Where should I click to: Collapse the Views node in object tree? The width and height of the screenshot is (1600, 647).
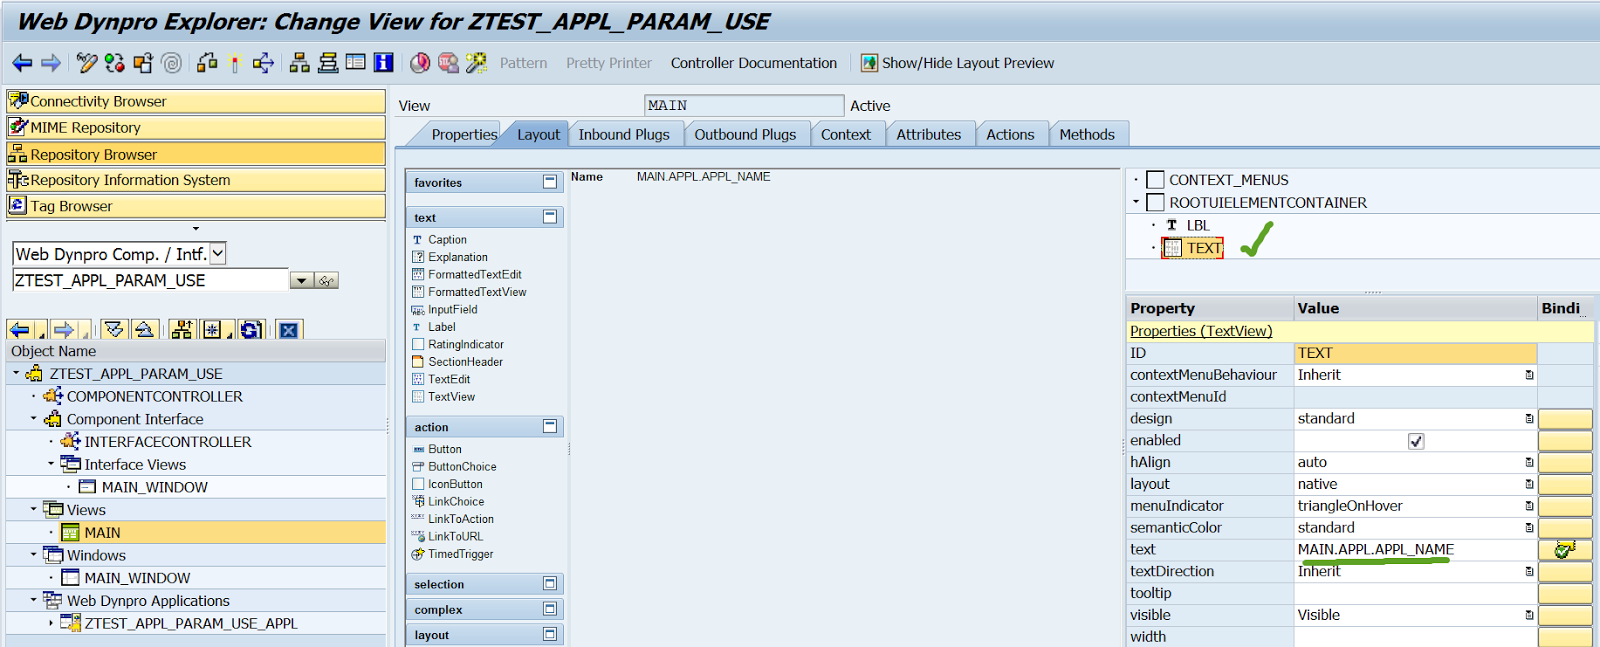(33, 509)
